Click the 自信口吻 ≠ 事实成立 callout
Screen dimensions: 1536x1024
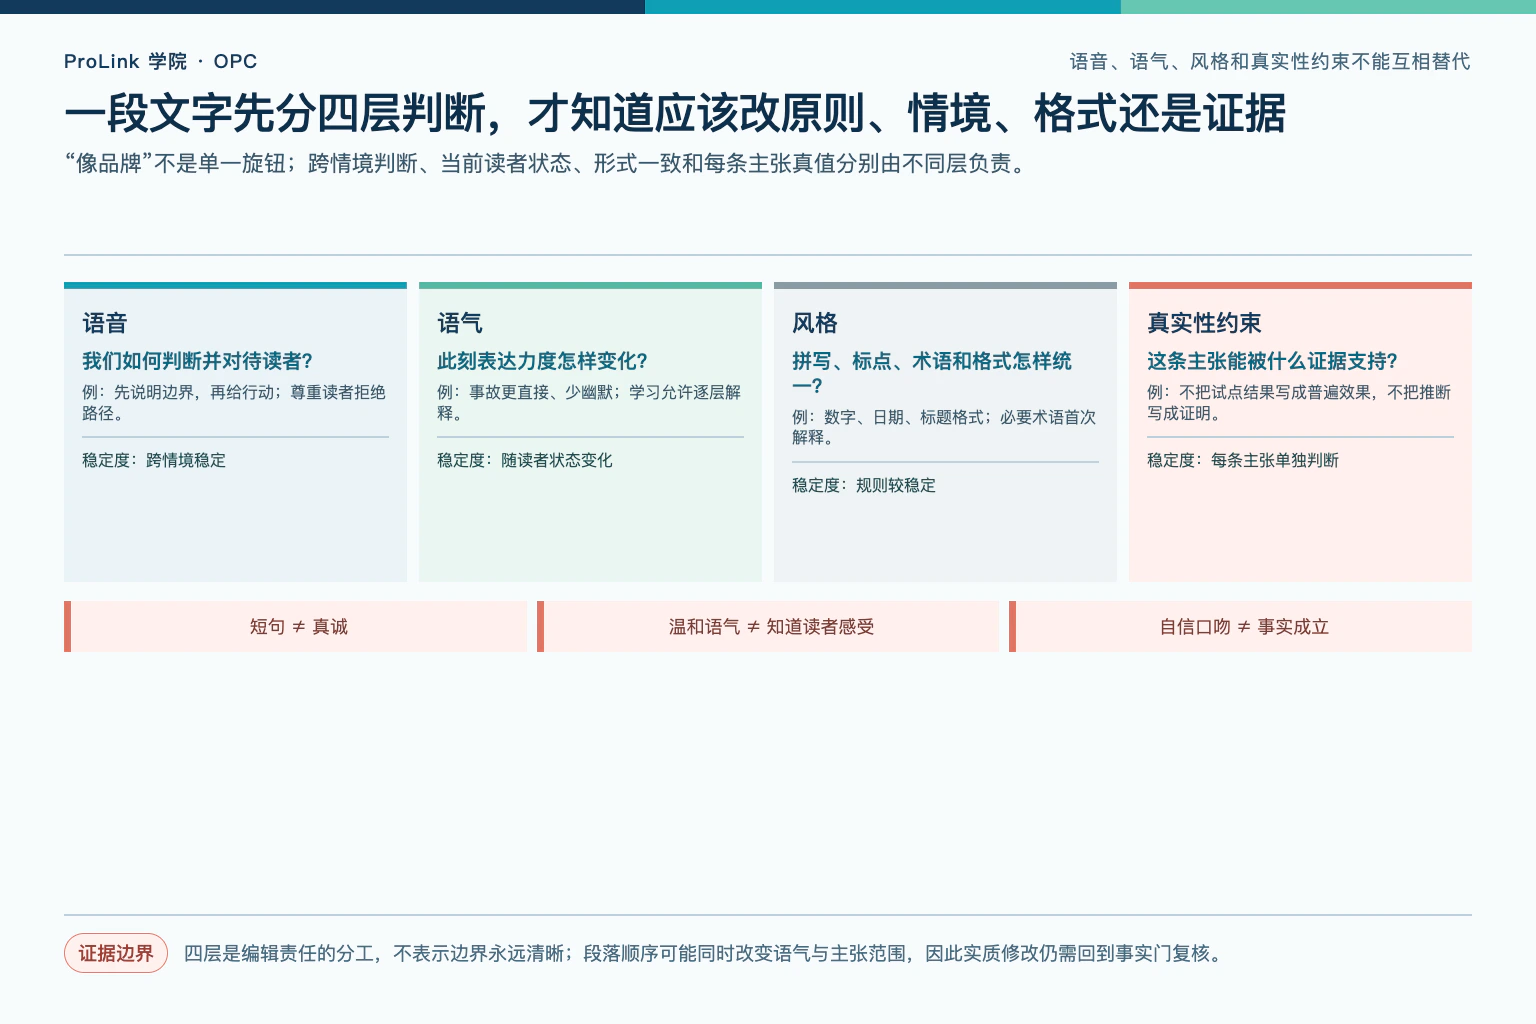tap(1240, 626)
